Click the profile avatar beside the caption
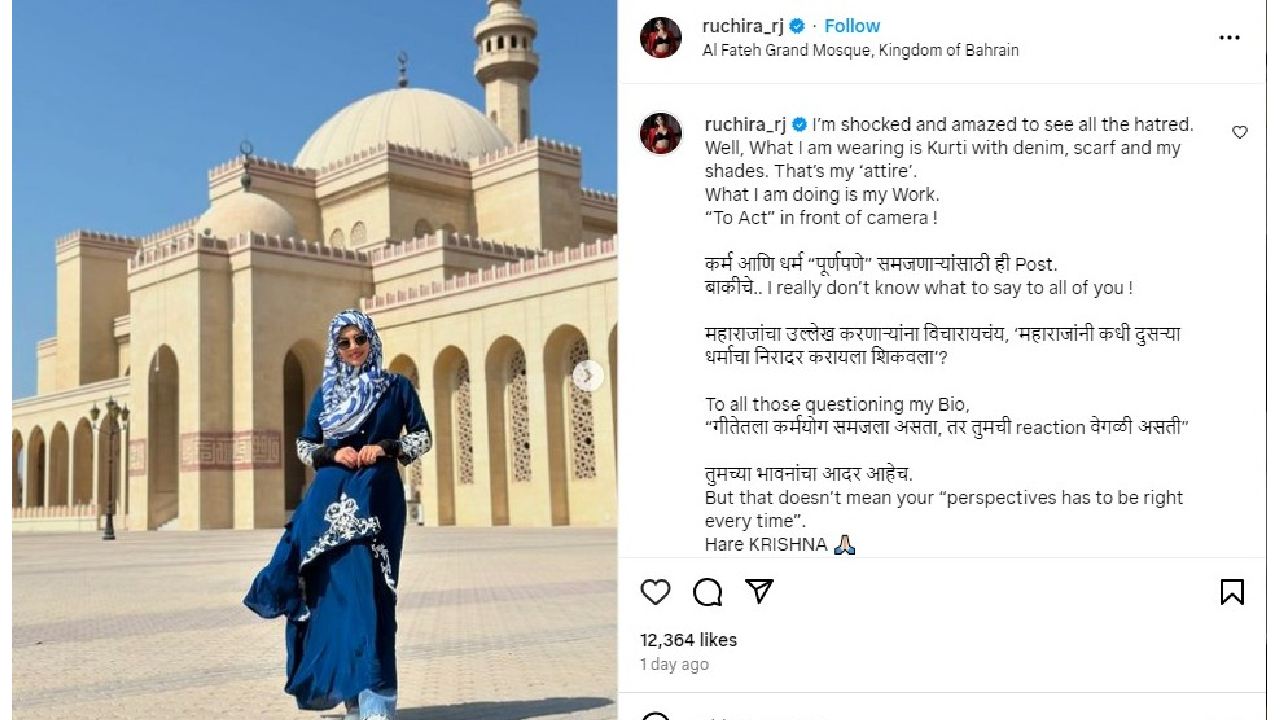 (x=661, y=133)
